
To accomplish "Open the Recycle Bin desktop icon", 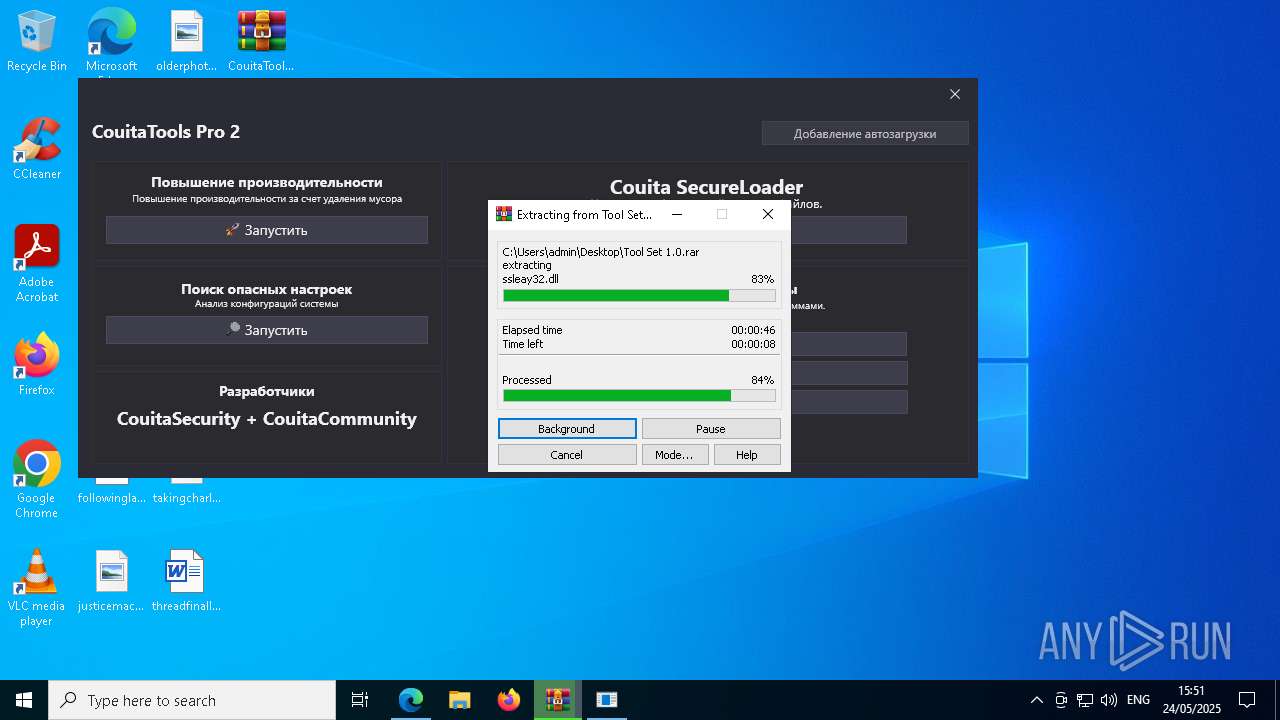I will point(37,41).
